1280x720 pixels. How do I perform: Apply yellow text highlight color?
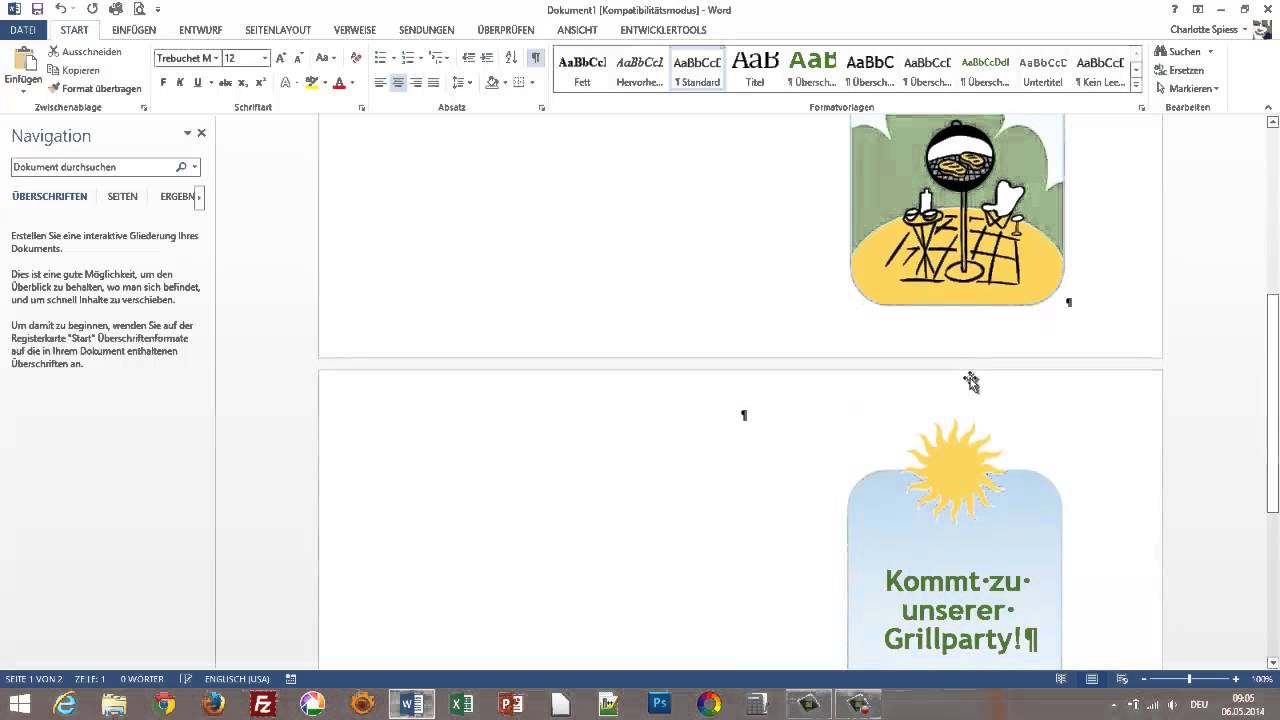[x=311, y=83]
